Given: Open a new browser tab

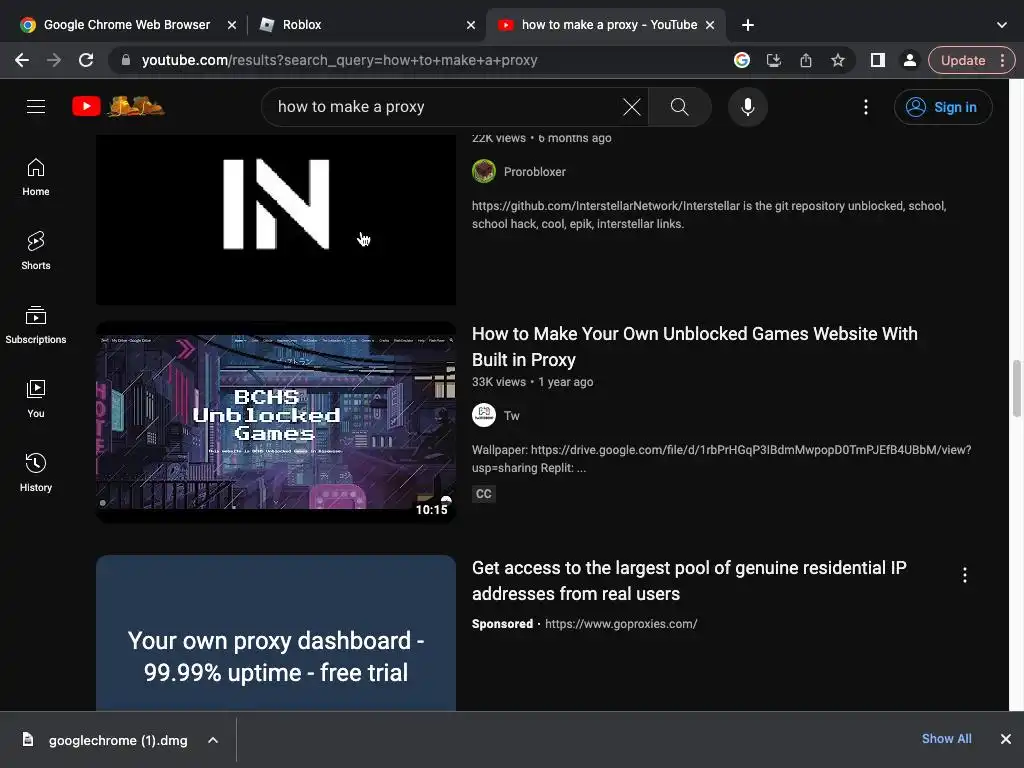Looking at the screenshot, I should (748, 25).
